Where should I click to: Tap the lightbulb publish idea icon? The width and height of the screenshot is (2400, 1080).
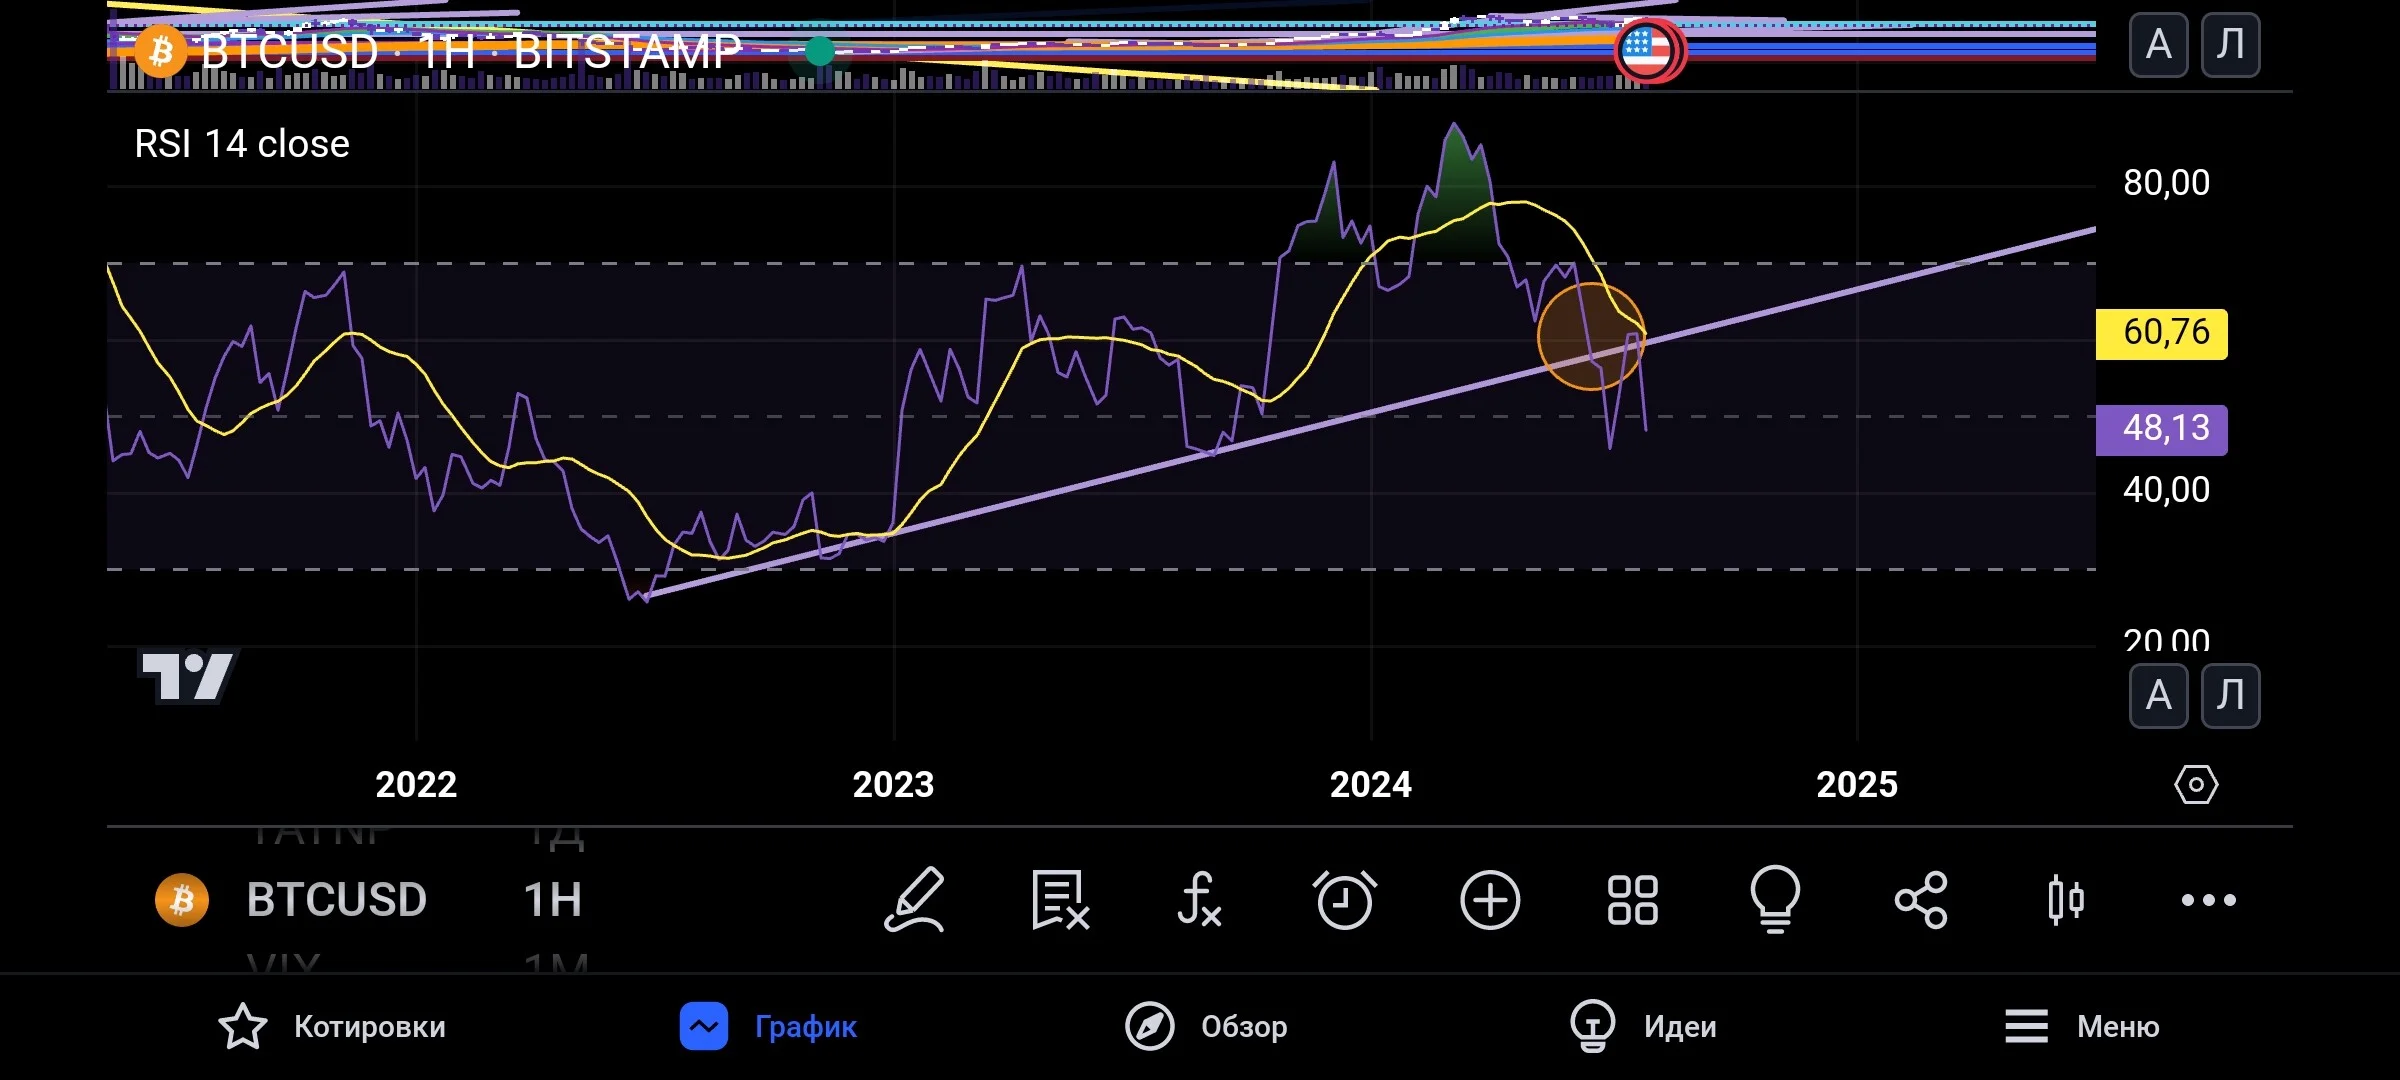click(1775, 900)
